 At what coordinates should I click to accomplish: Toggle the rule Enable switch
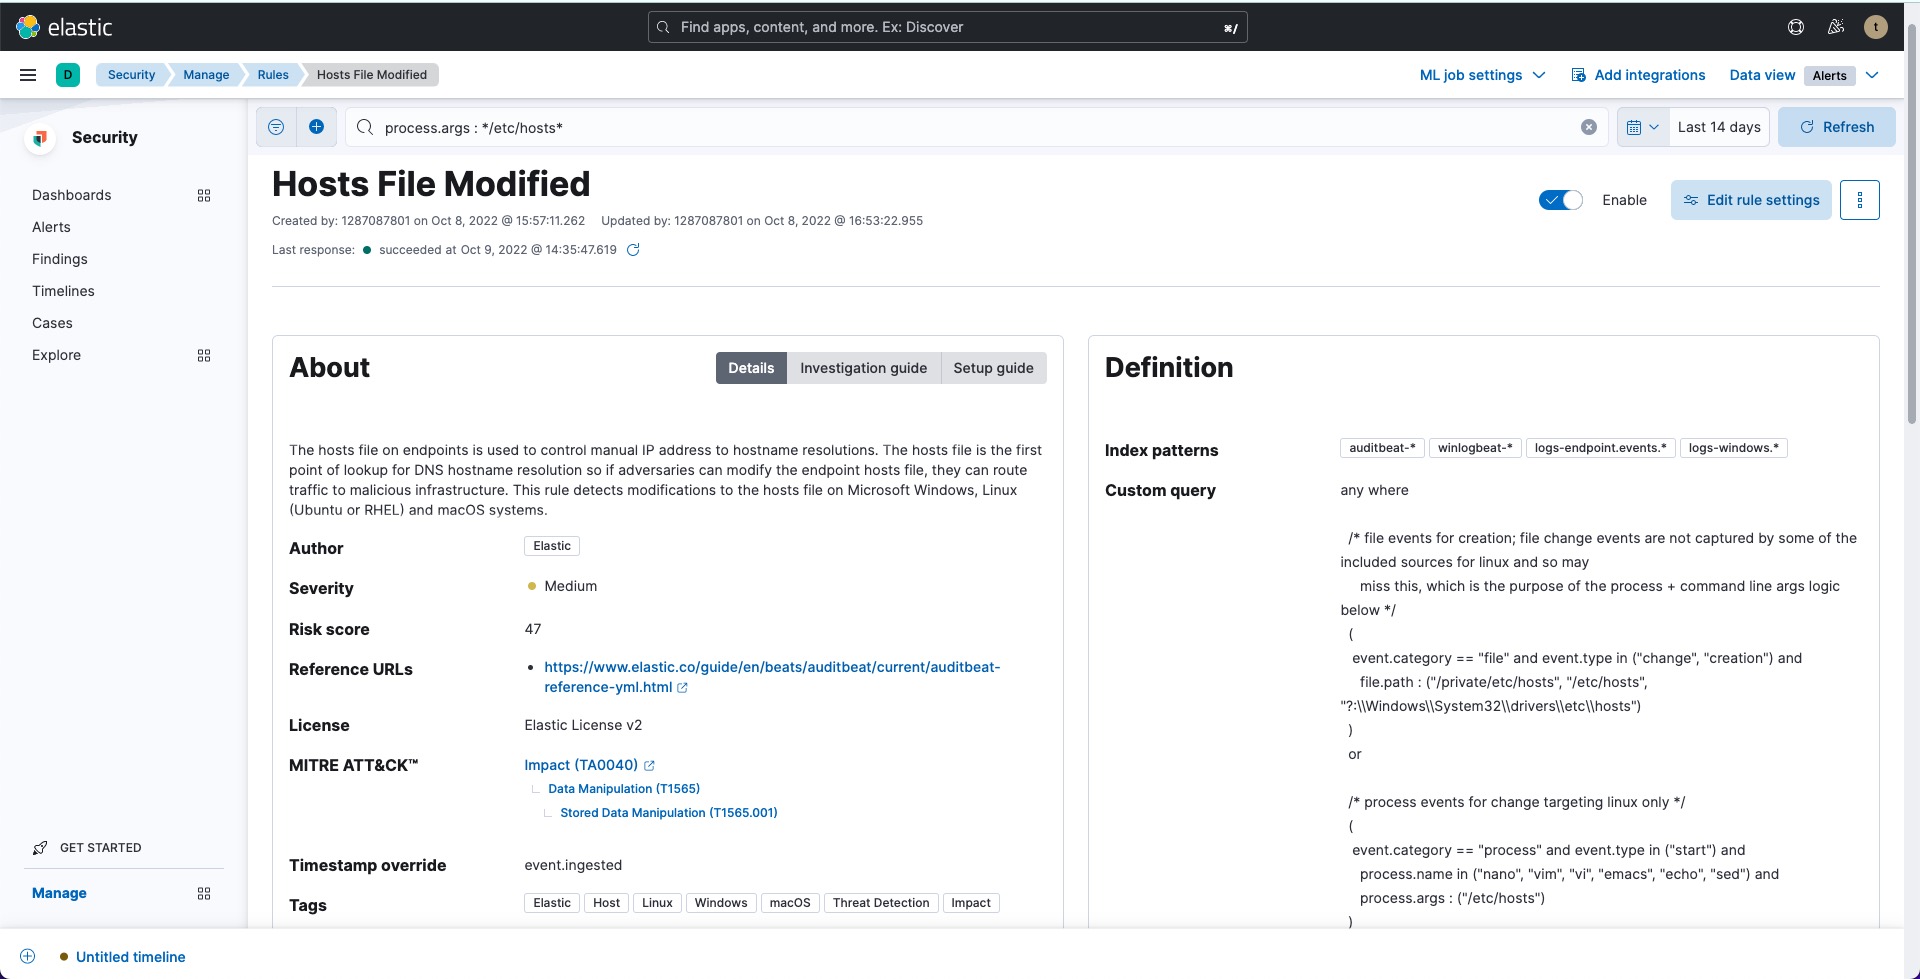[x=1560, y=200]
